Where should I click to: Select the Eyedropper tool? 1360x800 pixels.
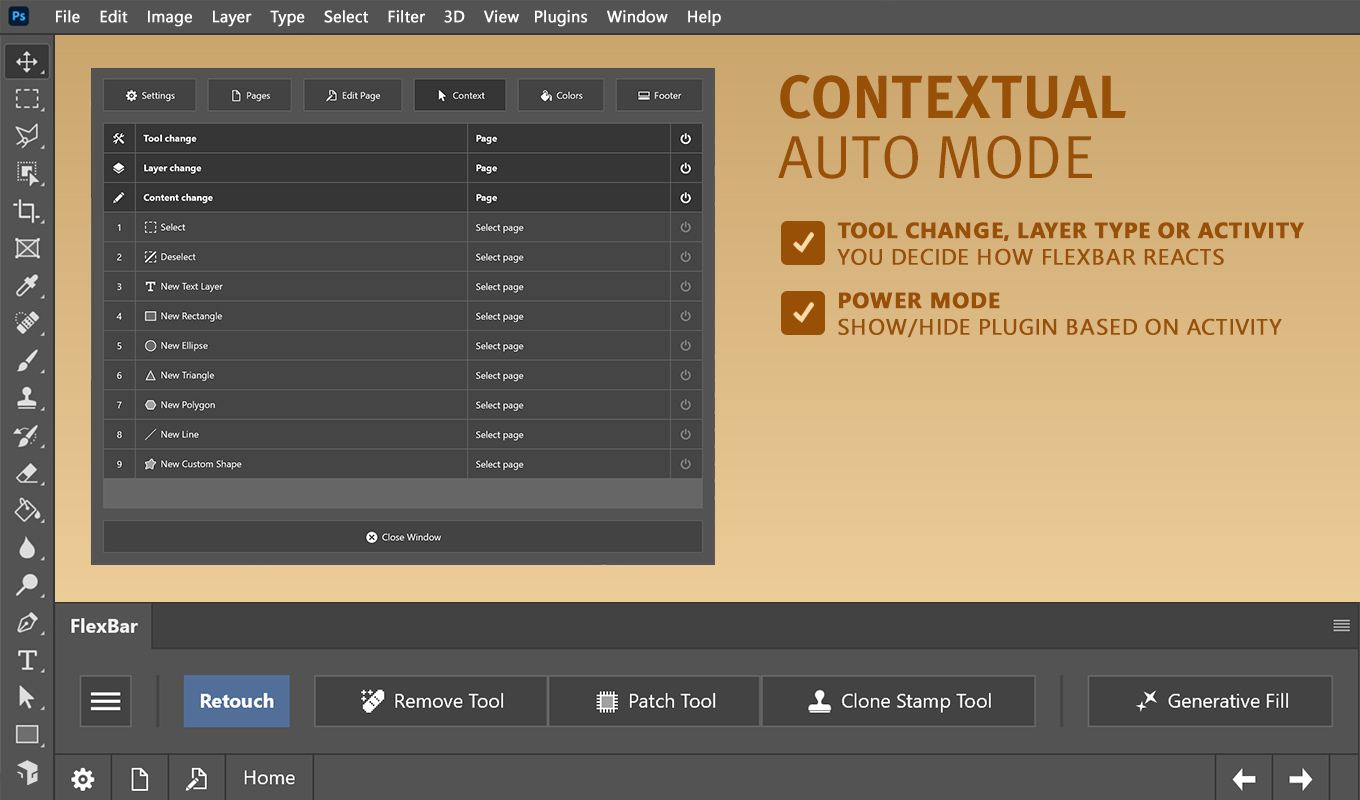(x=27, y=286)
